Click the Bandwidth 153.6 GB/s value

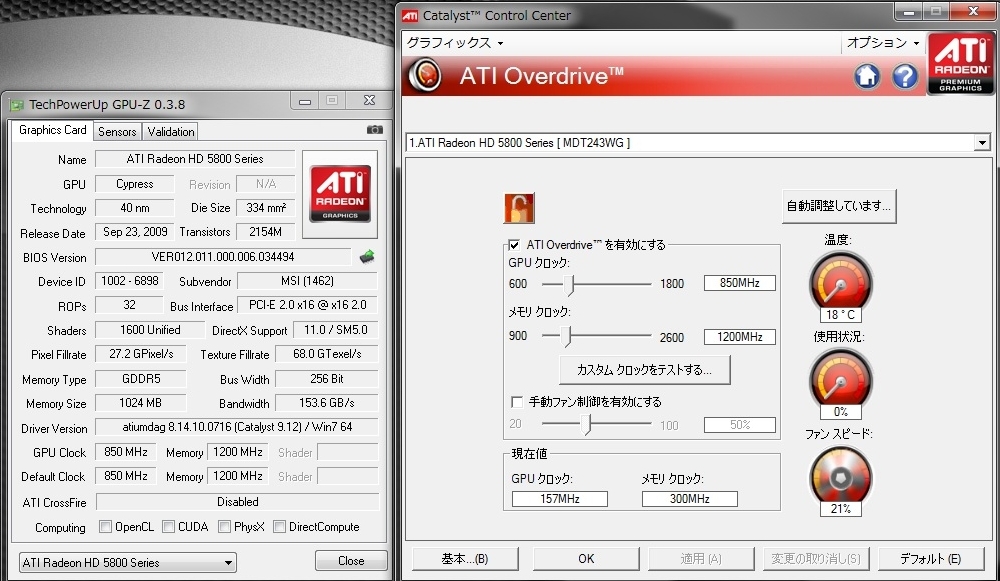pos(327,403)
